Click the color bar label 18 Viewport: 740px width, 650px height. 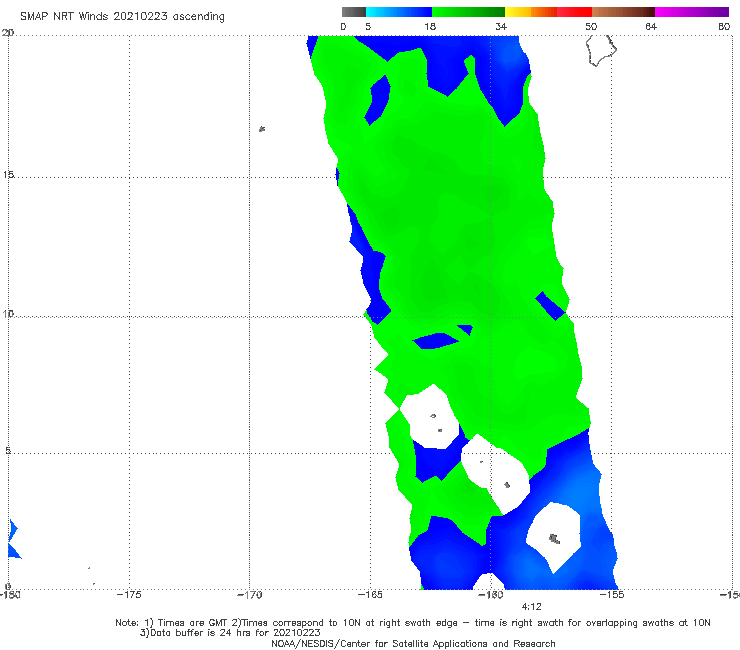pos(430,26)
